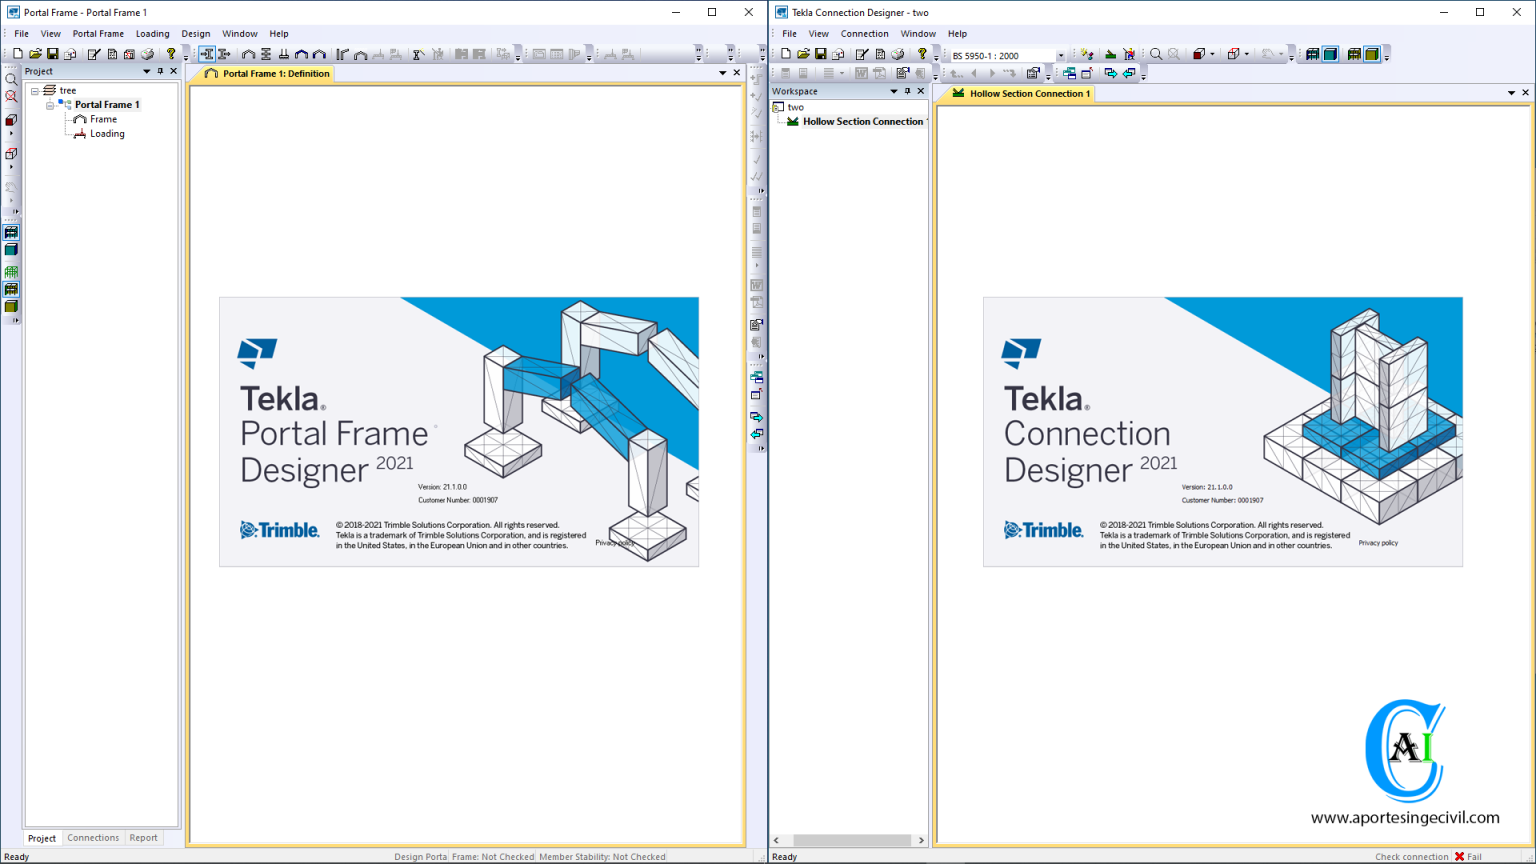Image resolution: width=1536 pixels, height=864 pixels.
Task: Select the zoom in magnifier tool
Action: tap(11, 78)
